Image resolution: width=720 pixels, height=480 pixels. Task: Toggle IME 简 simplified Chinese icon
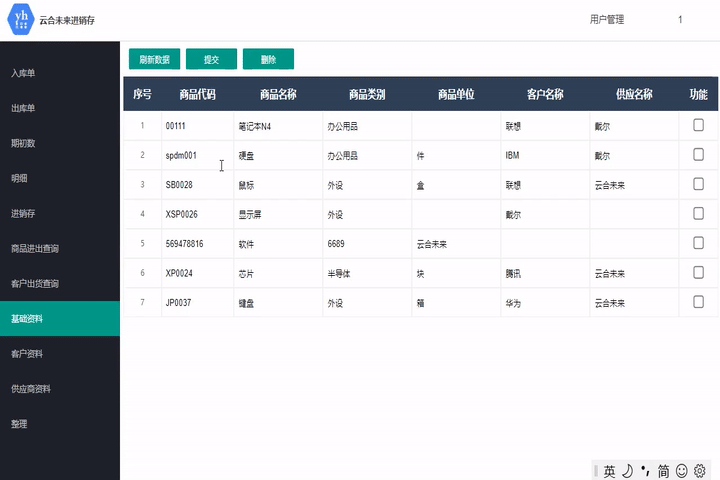click(x=663, y=471)
